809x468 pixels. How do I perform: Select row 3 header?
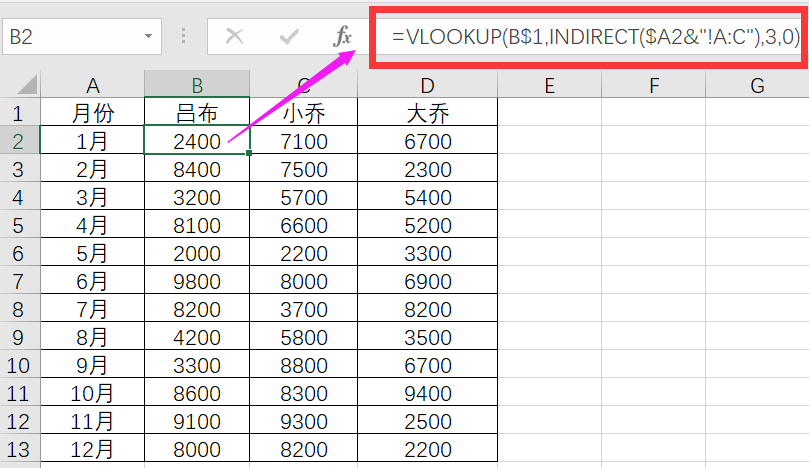[x=19, y=169]
